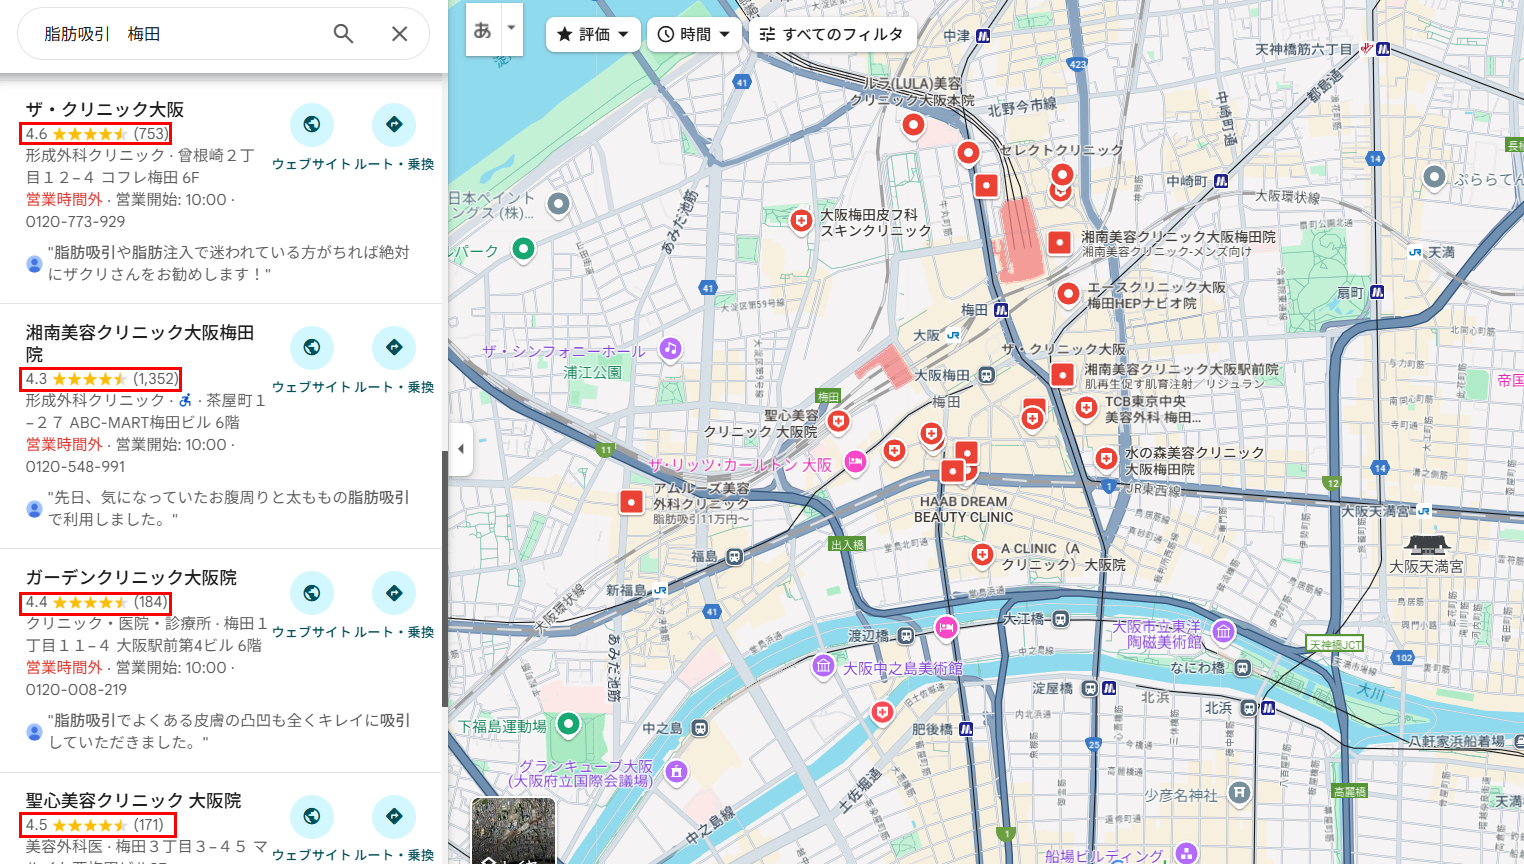Click the 大阪天満宮 shrine icon
The width and height of the screenshot is (1524, 864).
(1426, 546)
